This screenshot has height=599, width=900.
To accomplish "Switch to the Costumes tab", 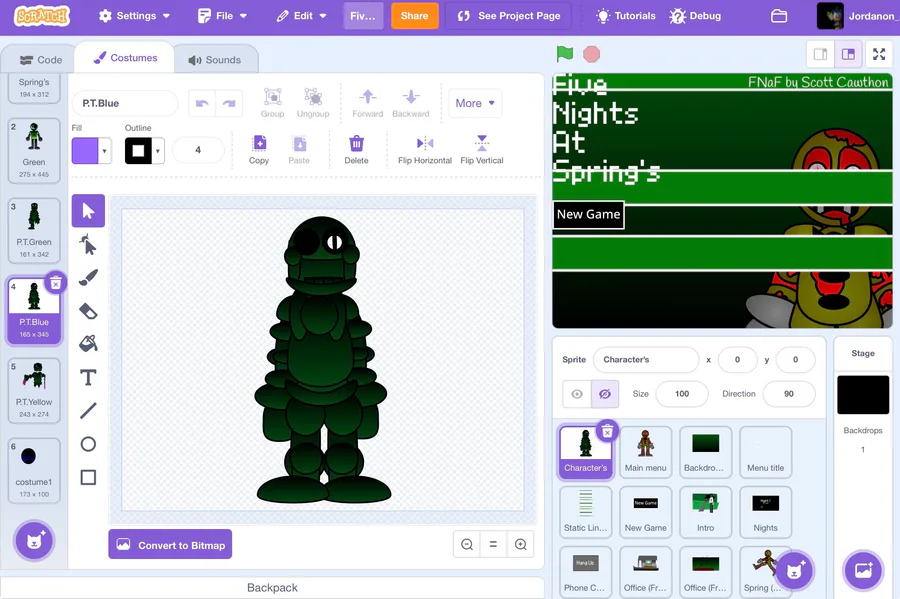I will point(125,57).
